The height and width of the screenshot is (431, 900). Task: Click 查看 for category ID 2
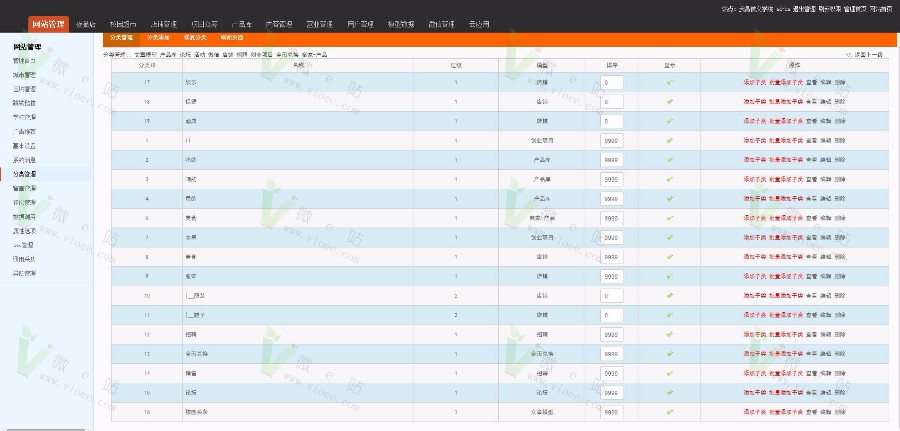click(x=811, y=160)
